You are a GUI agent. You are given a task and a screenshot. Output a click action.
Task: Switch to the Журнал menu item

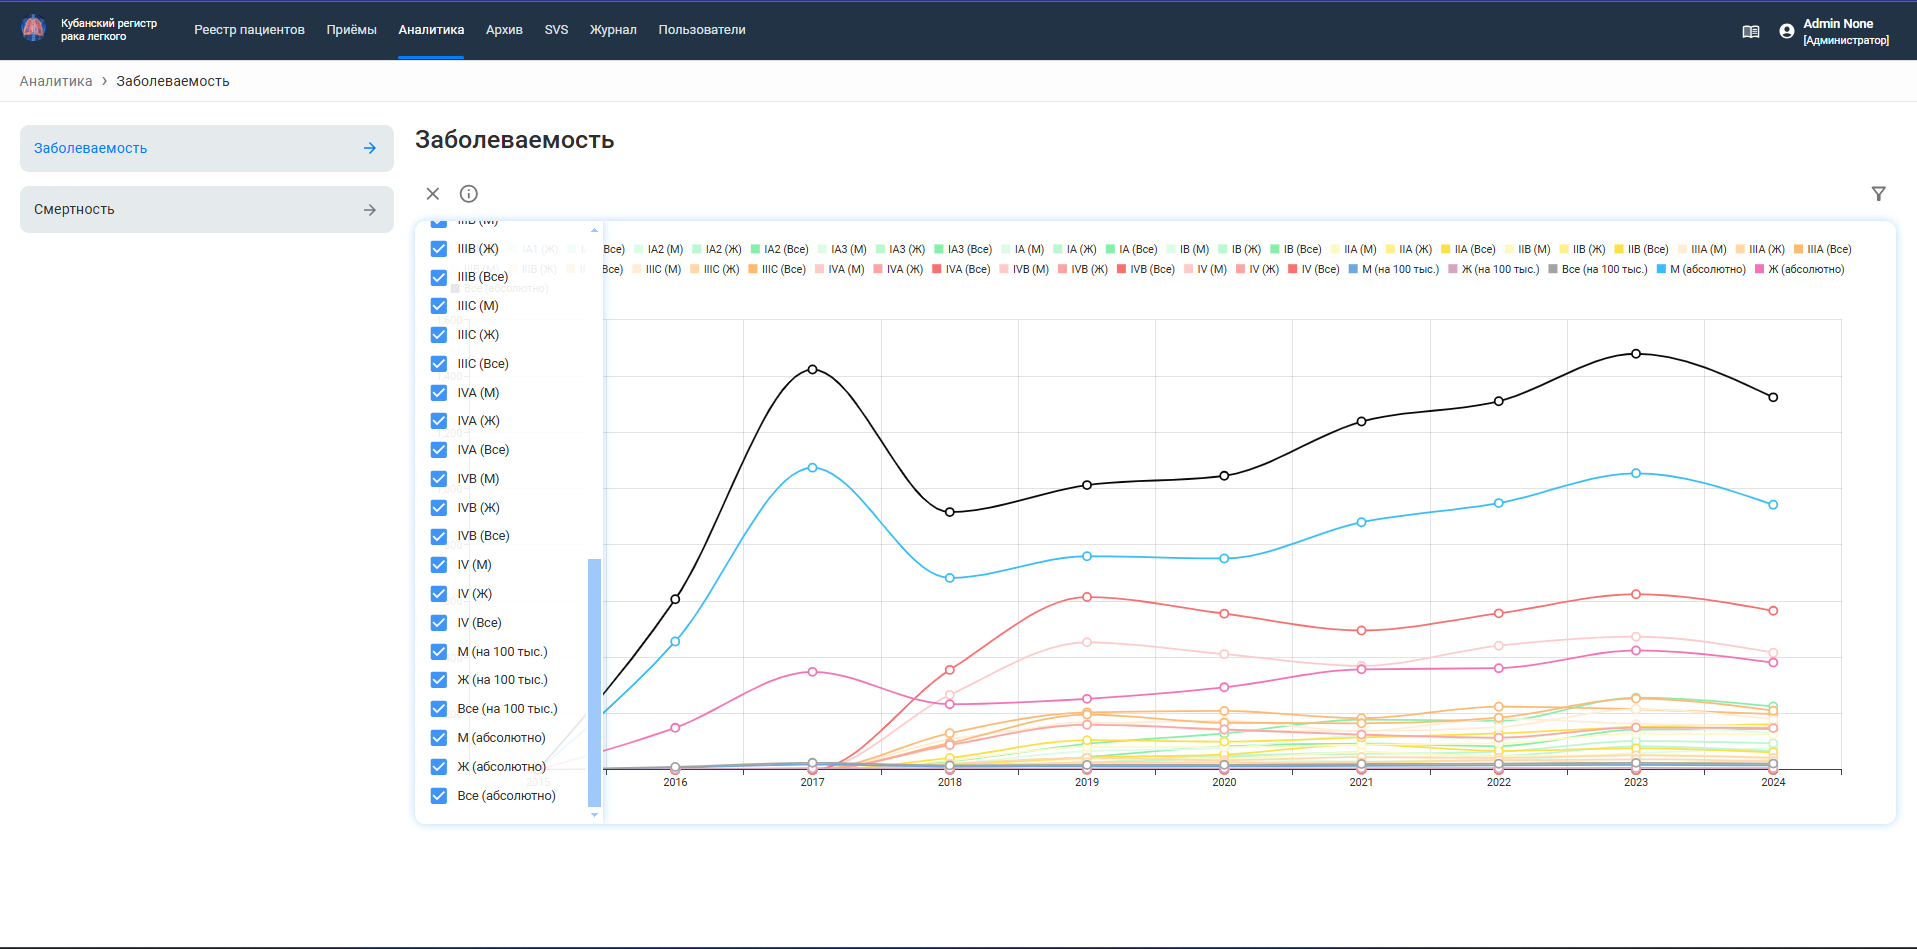613,30
